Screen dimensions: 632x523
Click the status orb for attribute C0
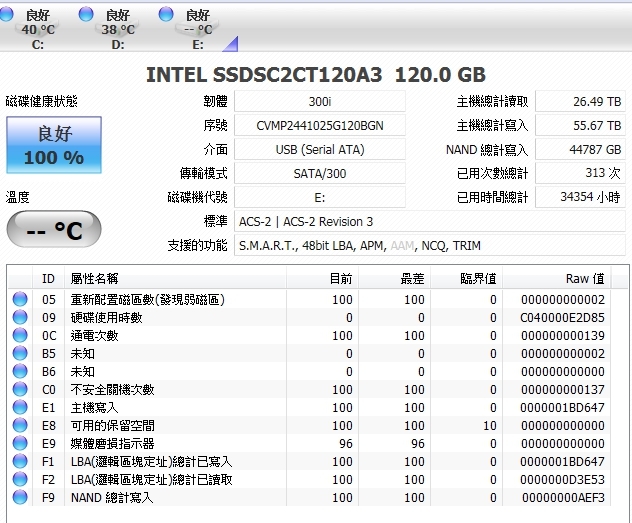(20, 389)
